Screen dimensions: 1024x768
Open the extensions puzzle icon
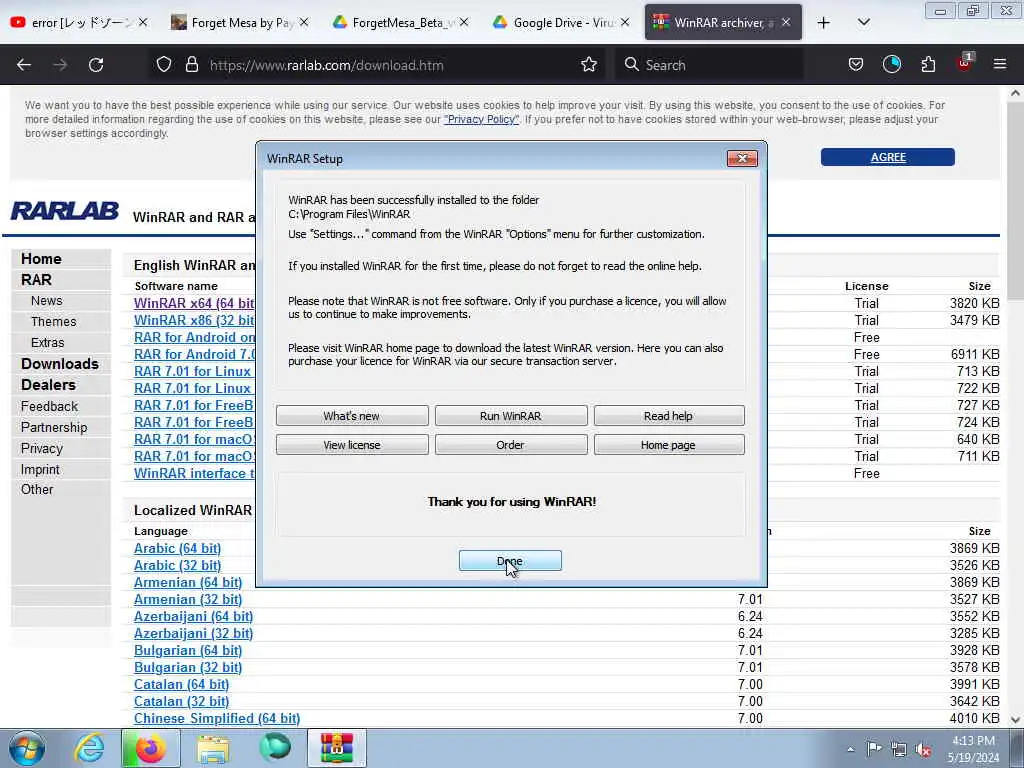coord(928,65)
